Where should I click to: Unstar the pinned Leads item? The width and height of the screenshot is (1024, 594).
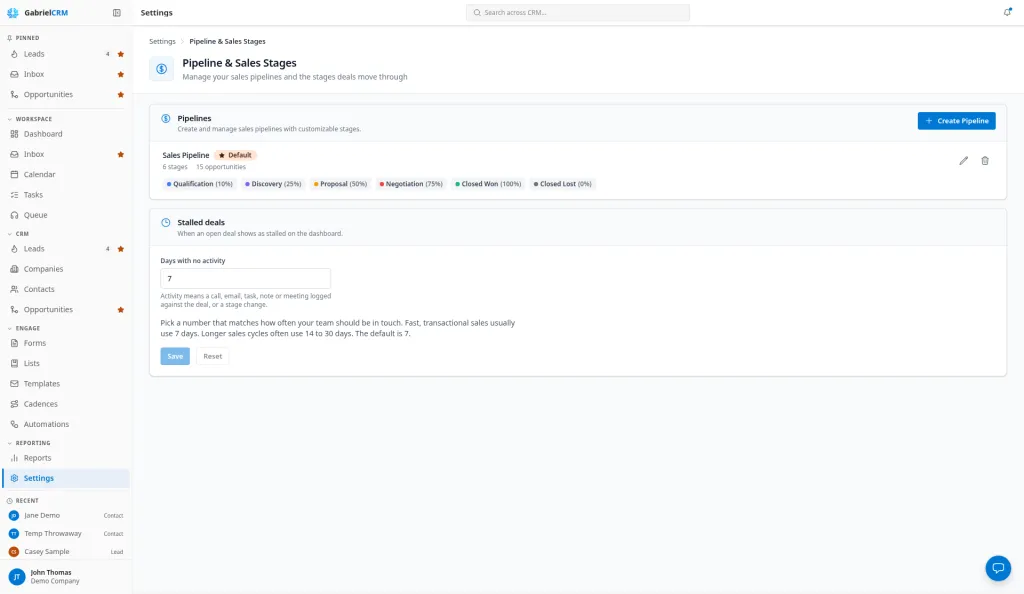tap(121, 54)
